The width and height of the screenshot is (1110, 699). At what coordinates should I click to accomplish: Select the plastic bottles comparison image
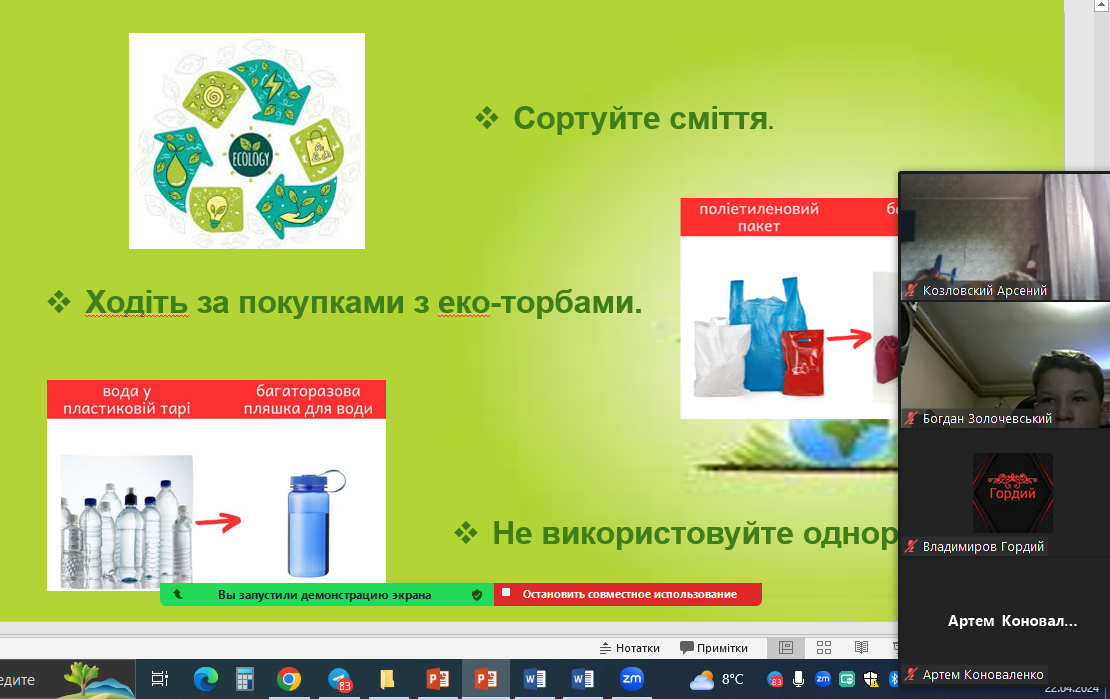coord(217,485)
